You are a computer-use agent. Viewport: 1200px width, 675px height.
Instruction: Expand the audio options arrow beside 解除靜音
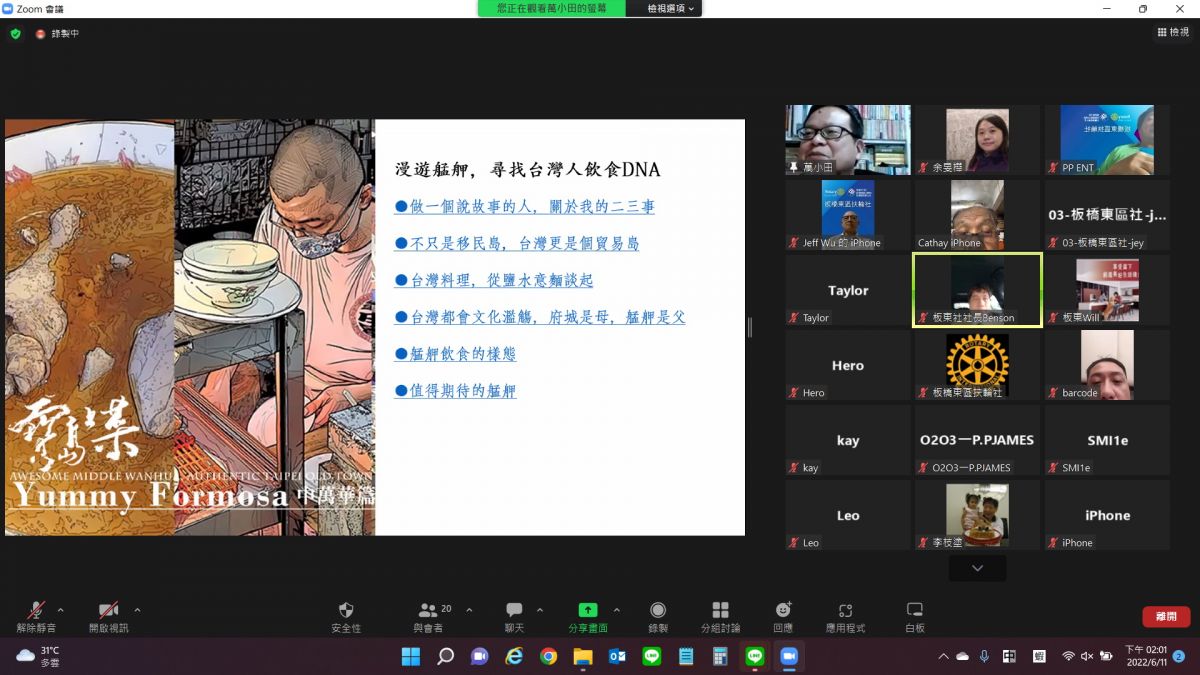[x=61, y=609]
